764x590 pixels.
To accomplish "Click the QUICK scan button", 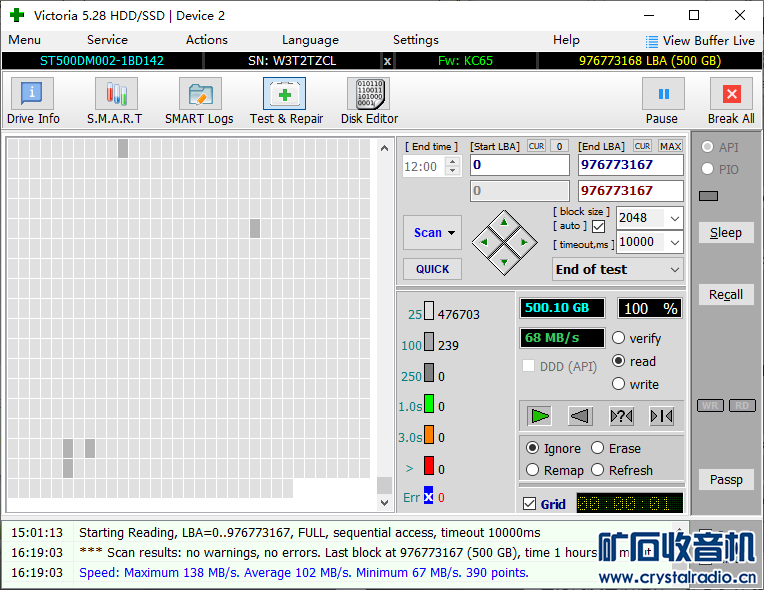I will tap(432, 269).
